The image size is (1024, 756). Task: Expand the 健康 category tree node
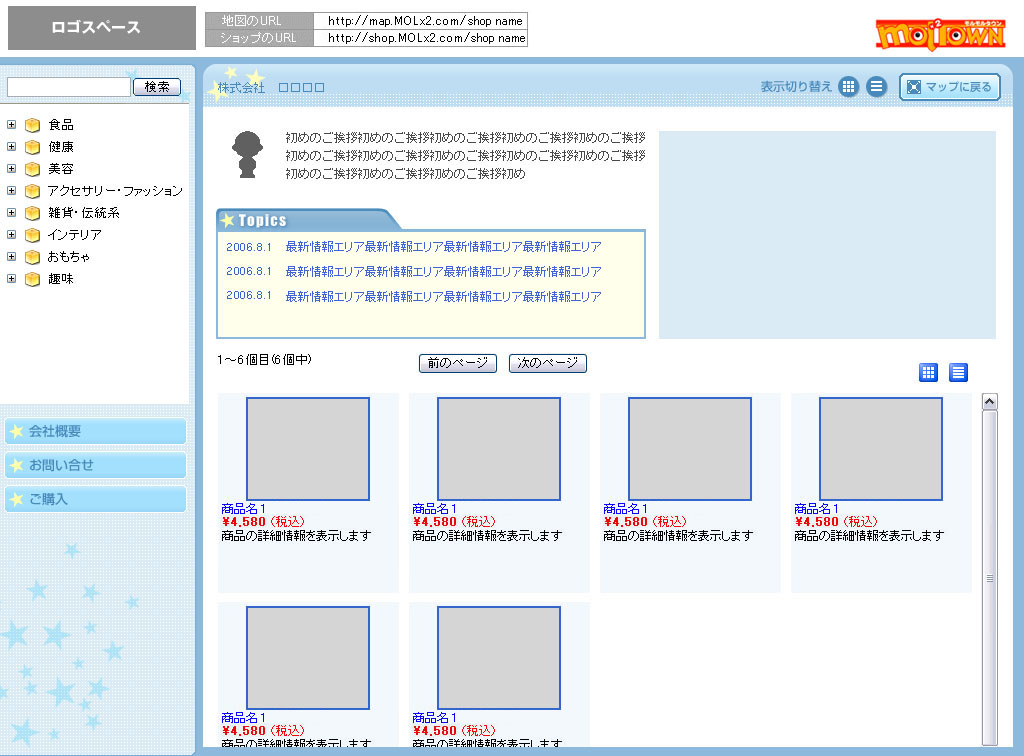[11, 146]
